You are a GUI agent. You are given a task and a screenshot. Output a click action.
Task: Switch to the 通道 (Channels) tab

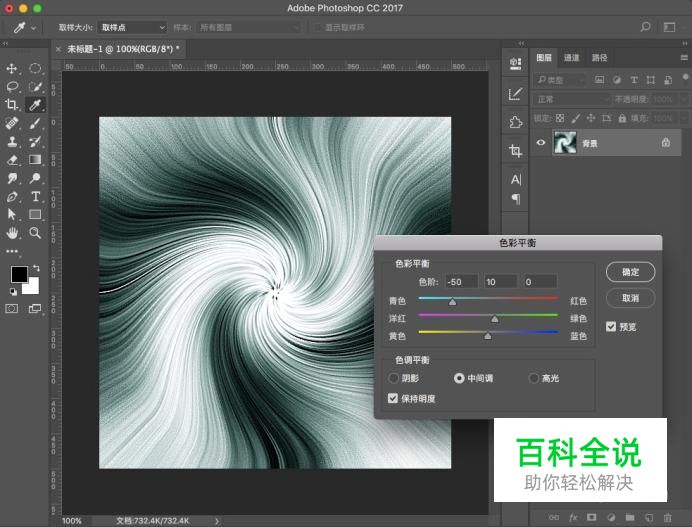571,58
